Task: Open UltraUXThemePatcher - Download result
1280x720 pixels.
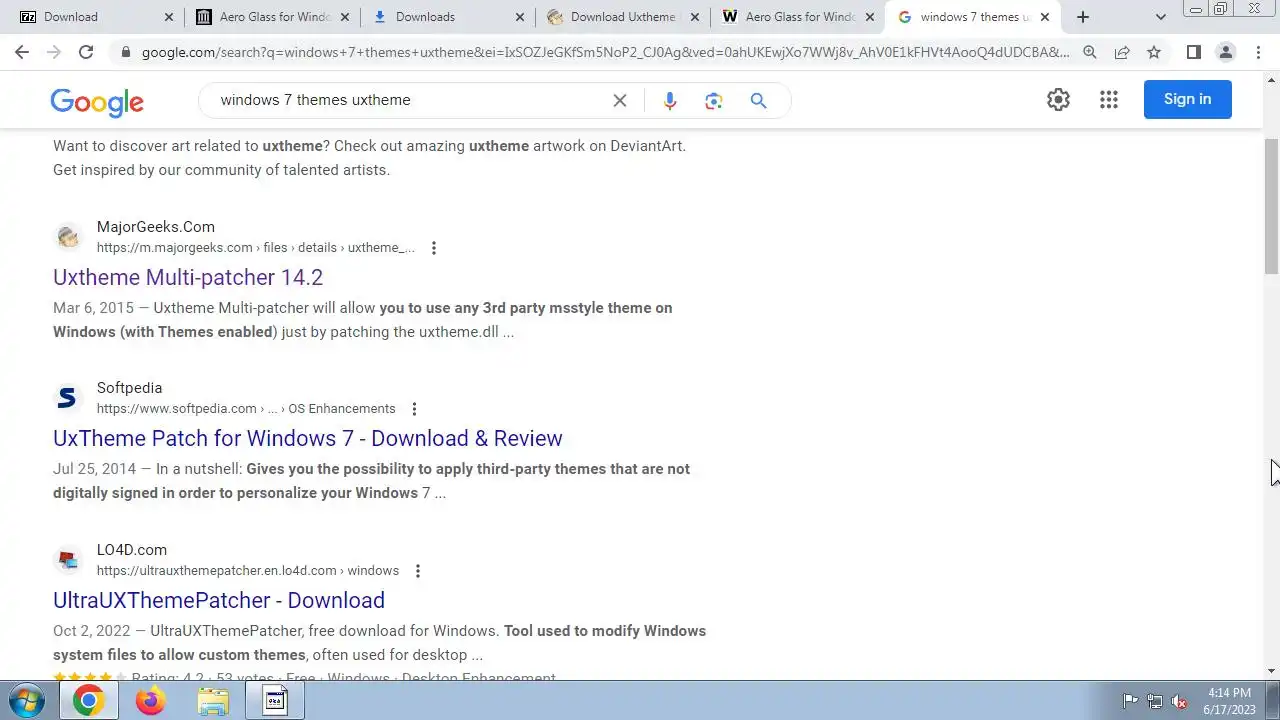Action: 219,600
